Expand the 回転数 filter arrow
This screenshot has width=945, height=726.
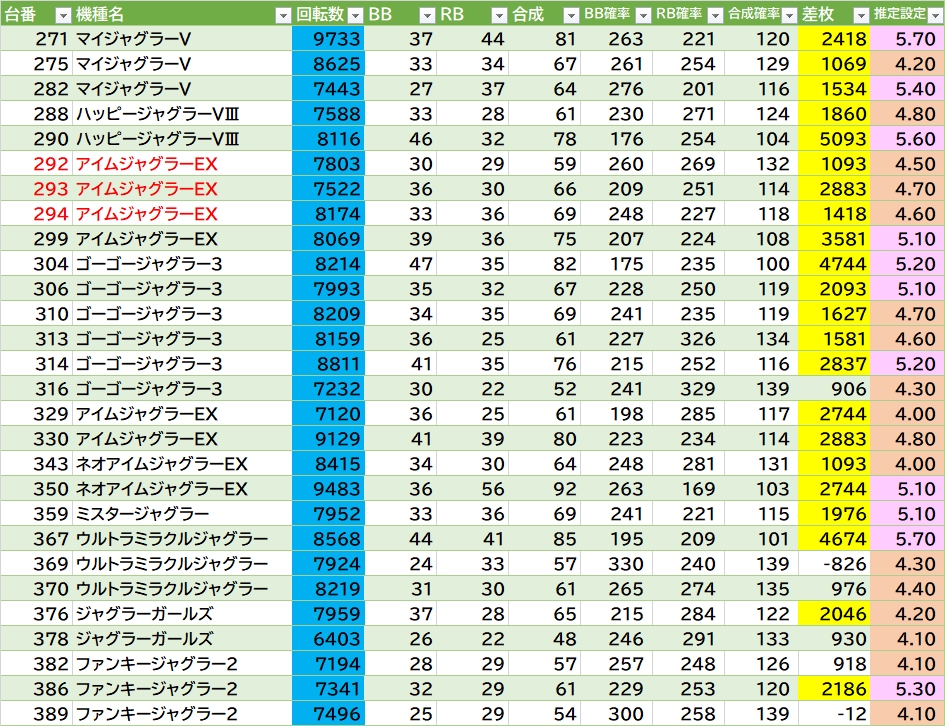coord(354,15)
